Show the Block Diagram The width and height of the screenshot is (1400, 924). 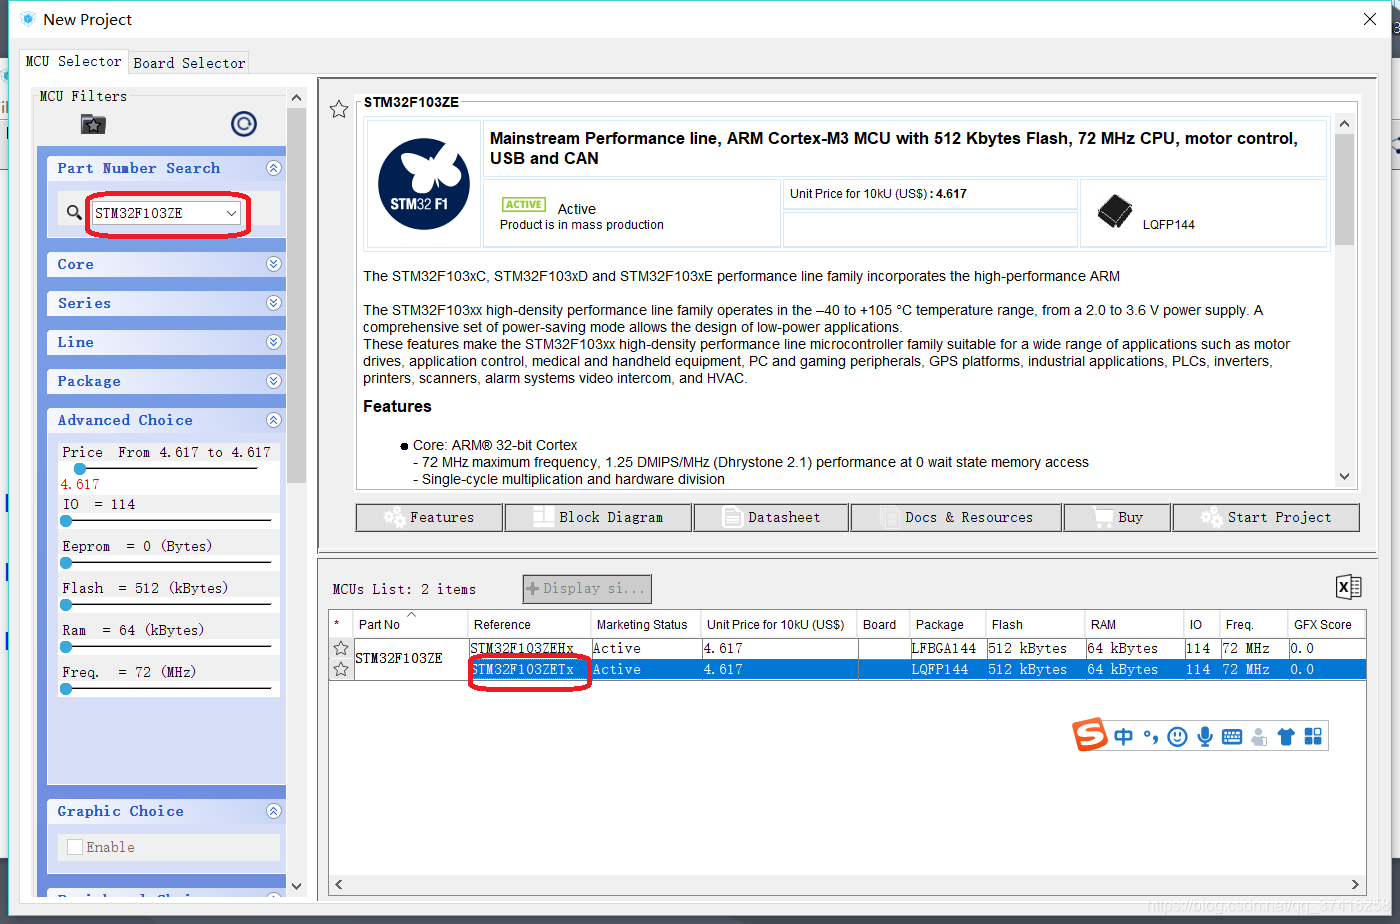(x=598, y=517)
